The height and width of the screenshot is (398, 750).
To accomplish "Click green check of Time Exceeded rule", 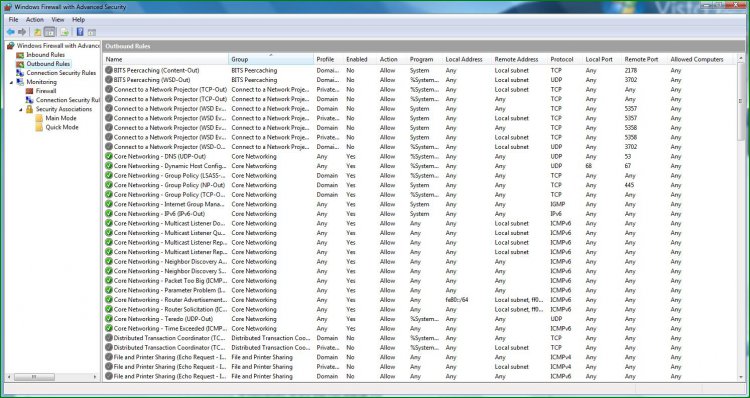I will pos(109,329).
